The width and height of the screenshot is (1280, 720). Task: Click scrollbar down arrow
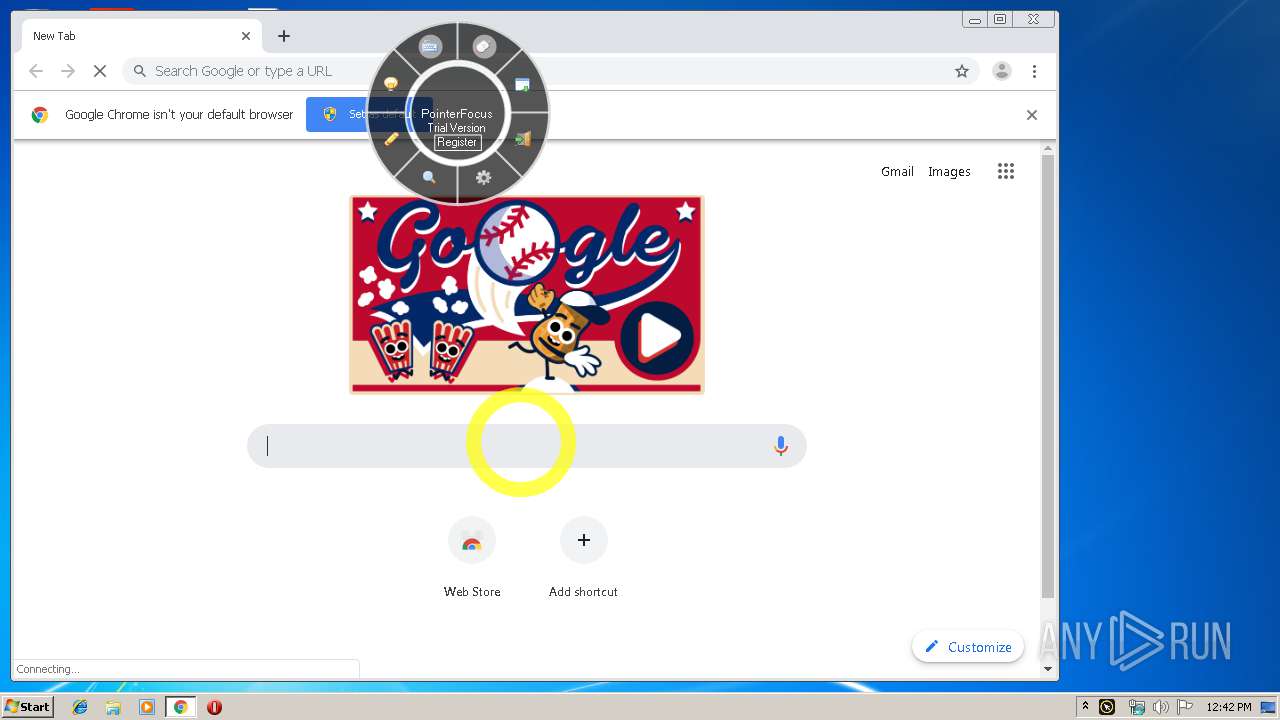tap(1048, 669)
